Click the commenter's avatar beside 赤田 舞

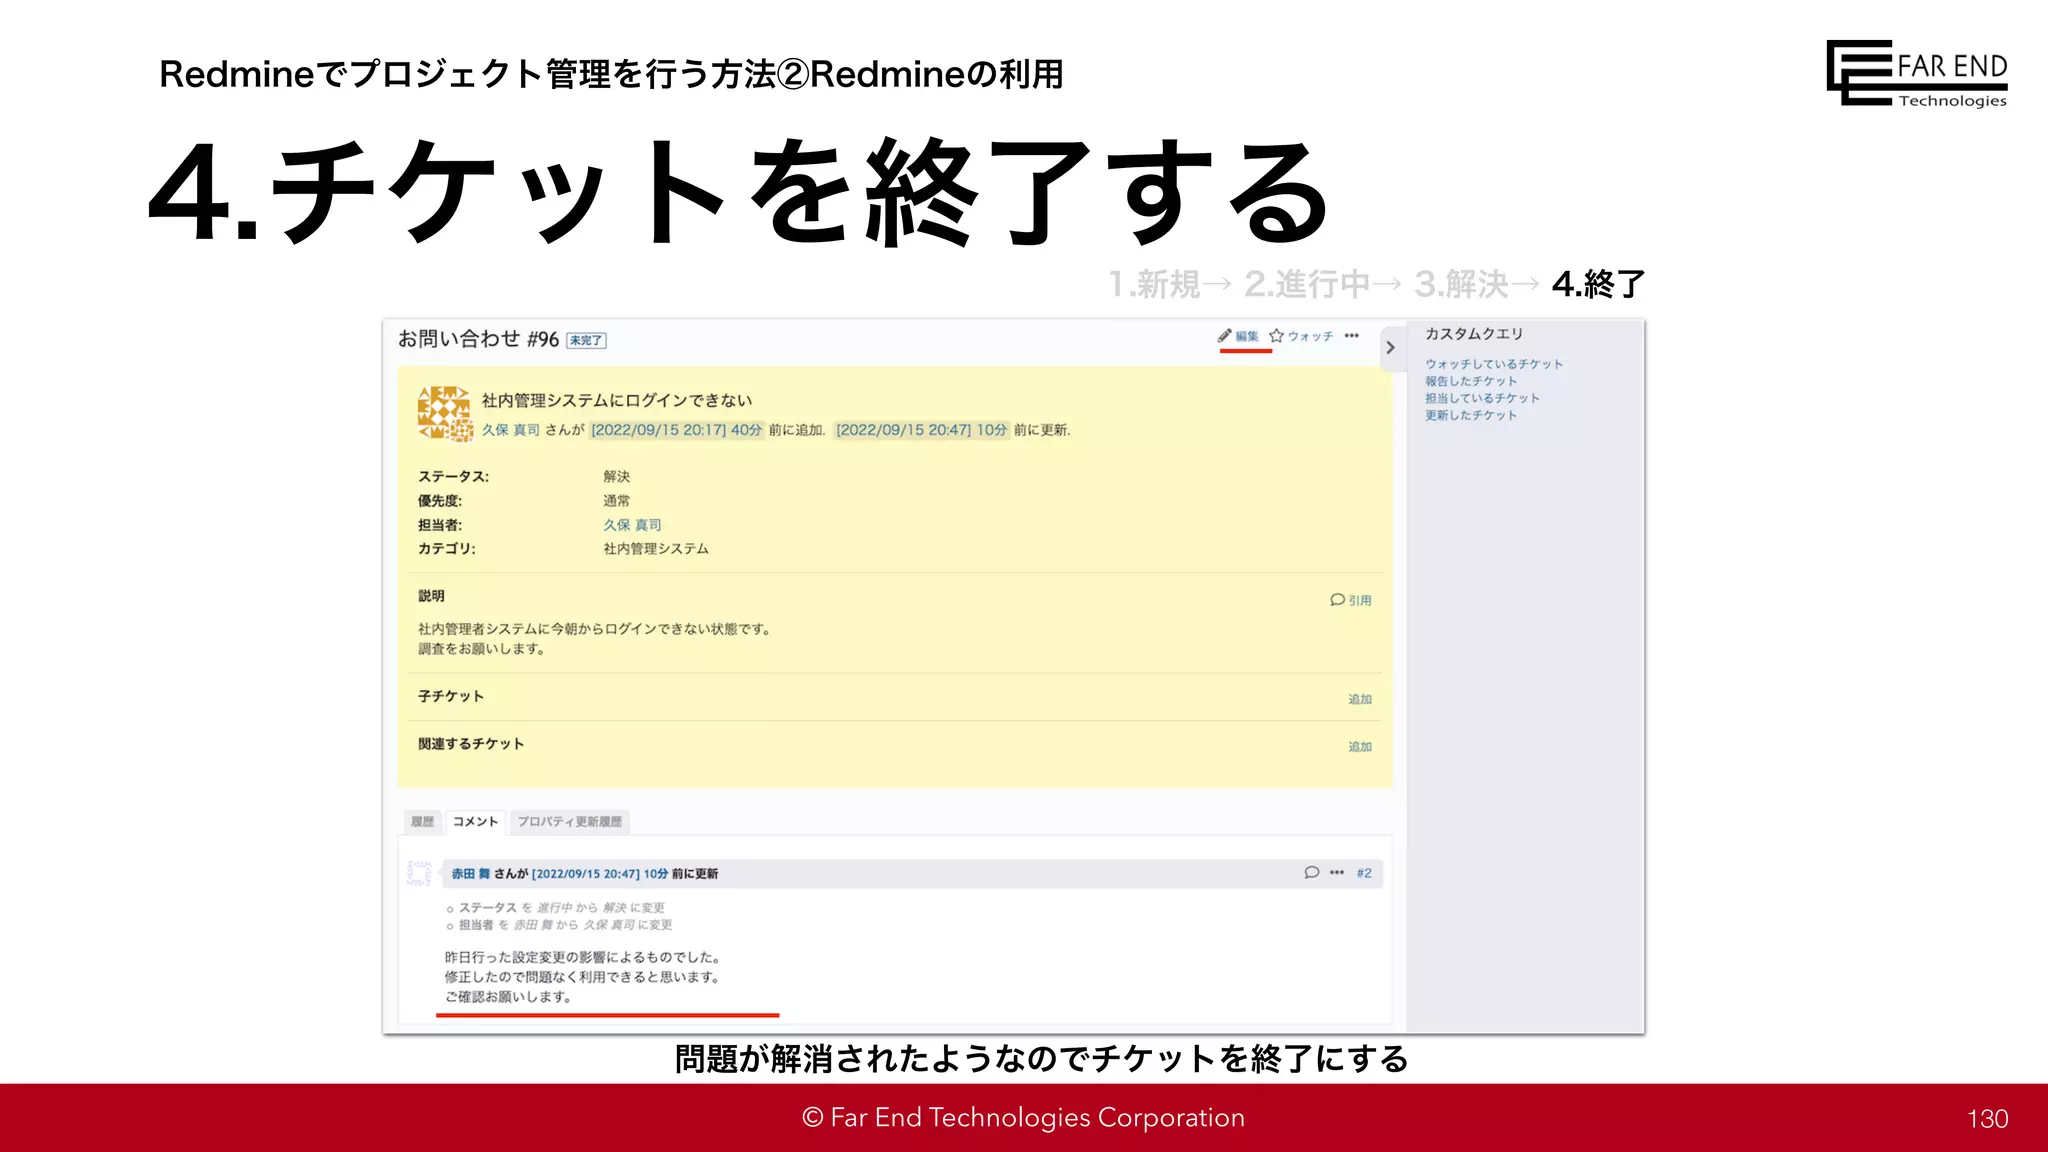point(419,873)
